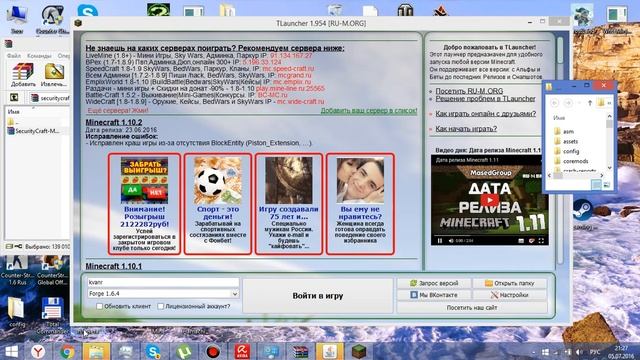Click Войти в игру button
The height and width of the screenshot is (360, 640).
pyautogui.click(x=318, y=296)
